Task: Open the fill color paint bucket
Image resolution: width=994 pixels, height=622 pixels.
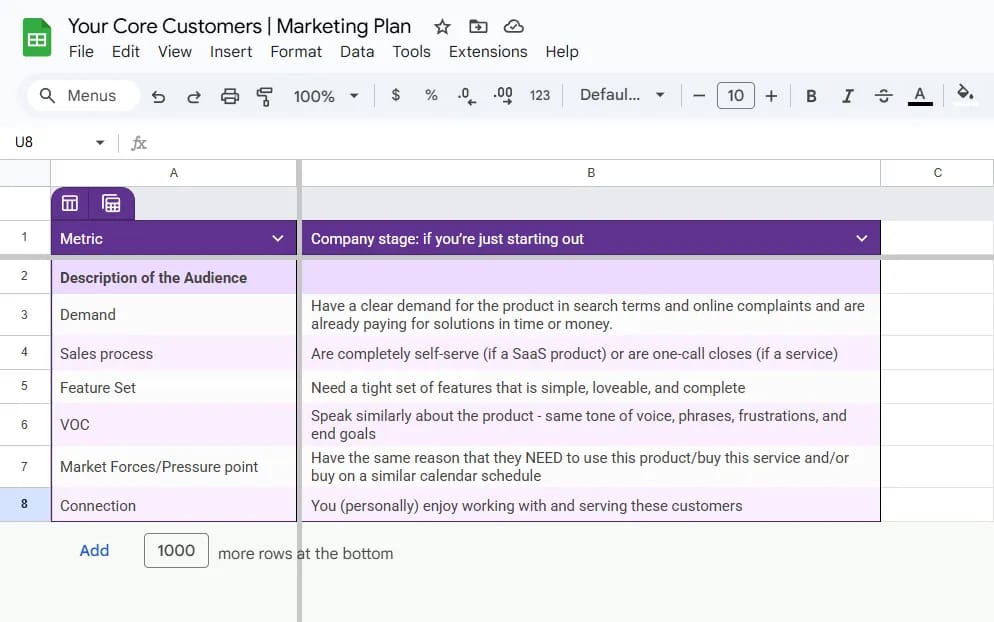Action: pos(964,95)
